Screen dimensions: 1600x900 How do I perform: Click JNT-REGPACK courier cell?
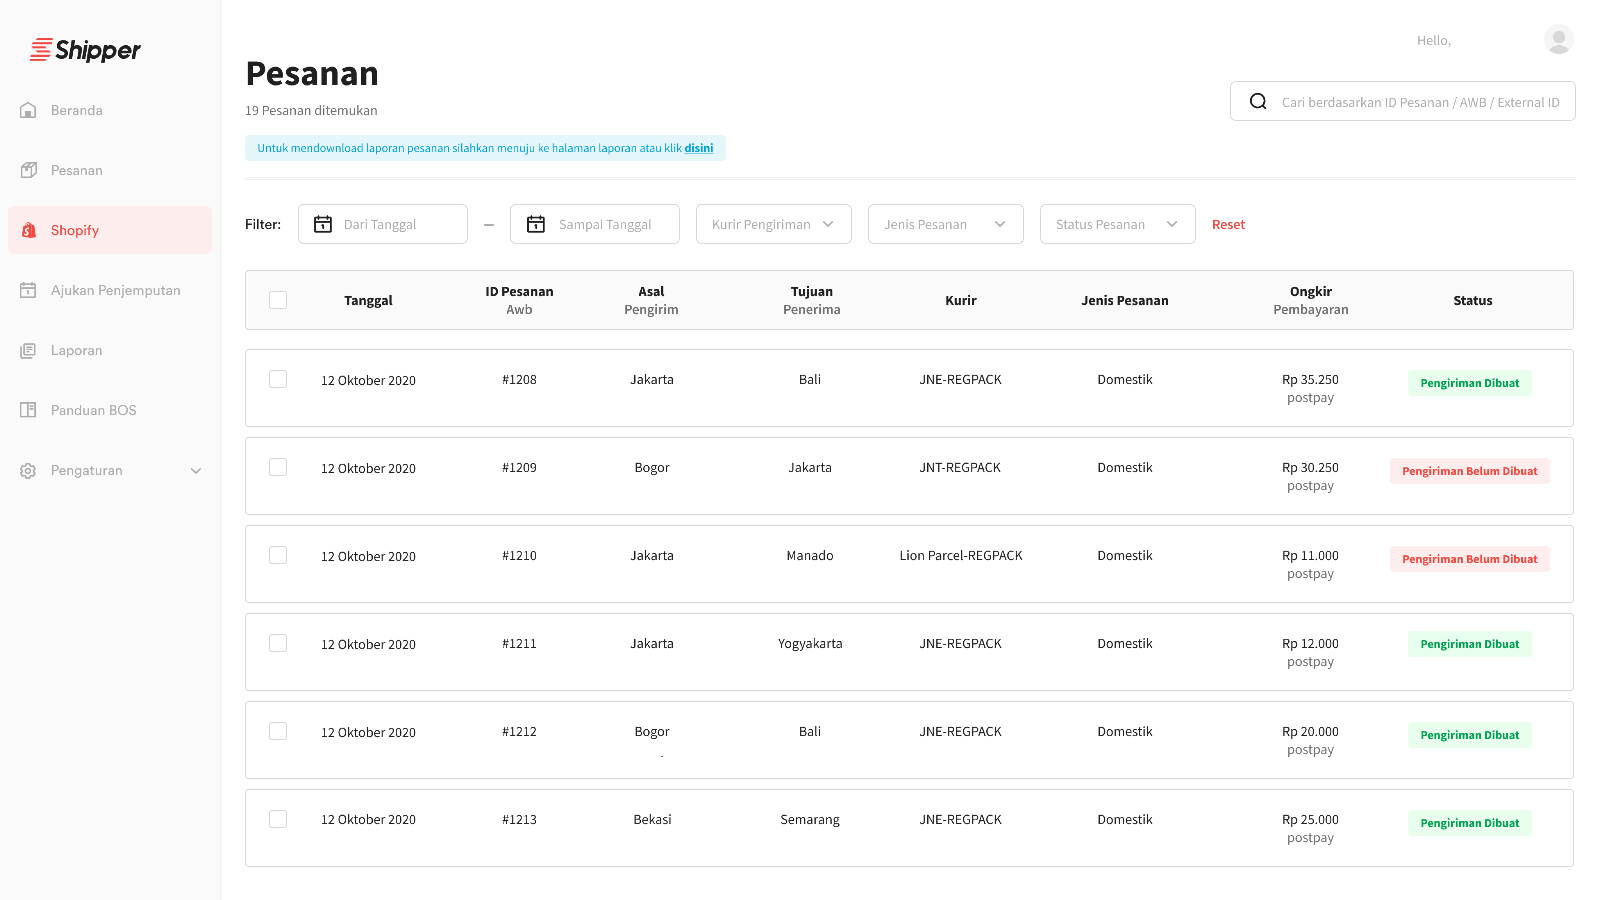click(960, 468)
